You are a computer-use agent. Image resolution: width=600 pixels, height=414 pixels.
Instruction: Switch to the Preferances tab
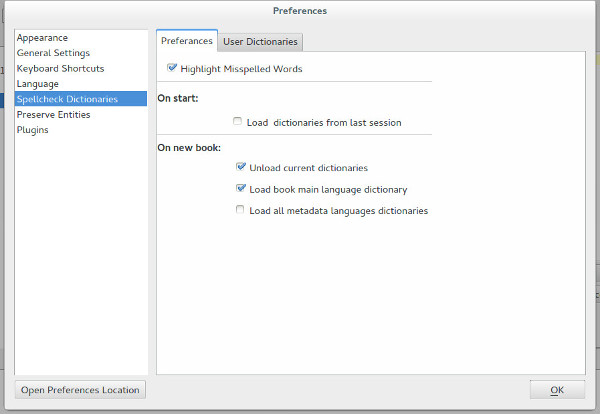(187, 41)
